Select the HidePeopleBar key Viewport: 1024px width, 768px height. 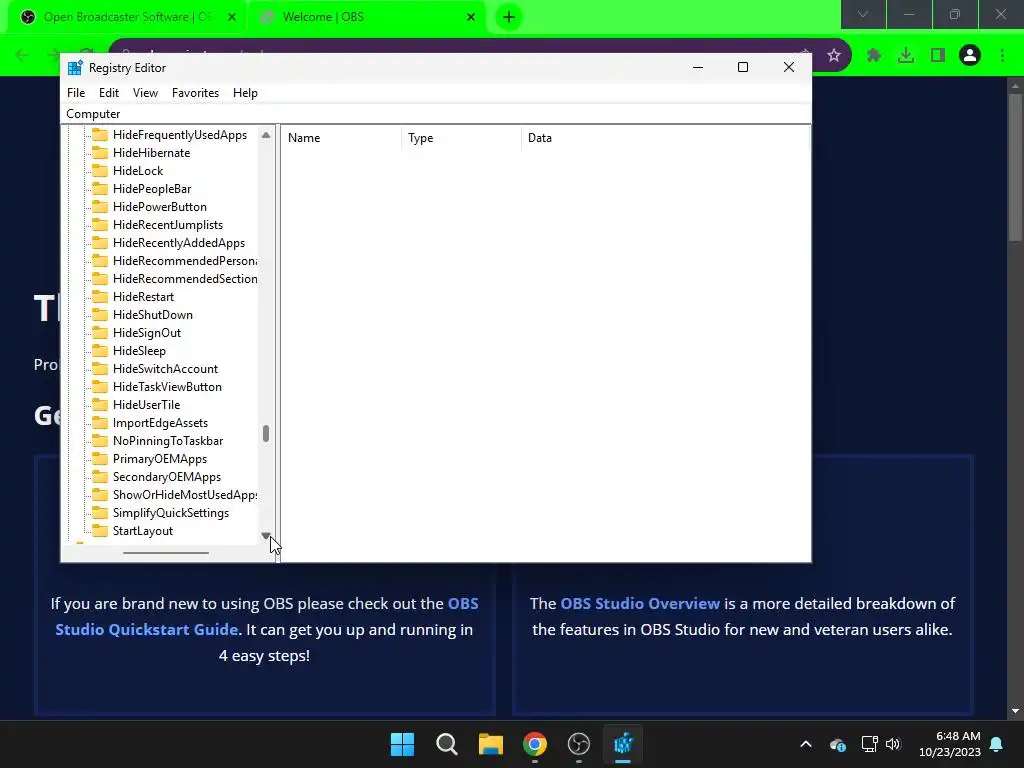[152, 189]
